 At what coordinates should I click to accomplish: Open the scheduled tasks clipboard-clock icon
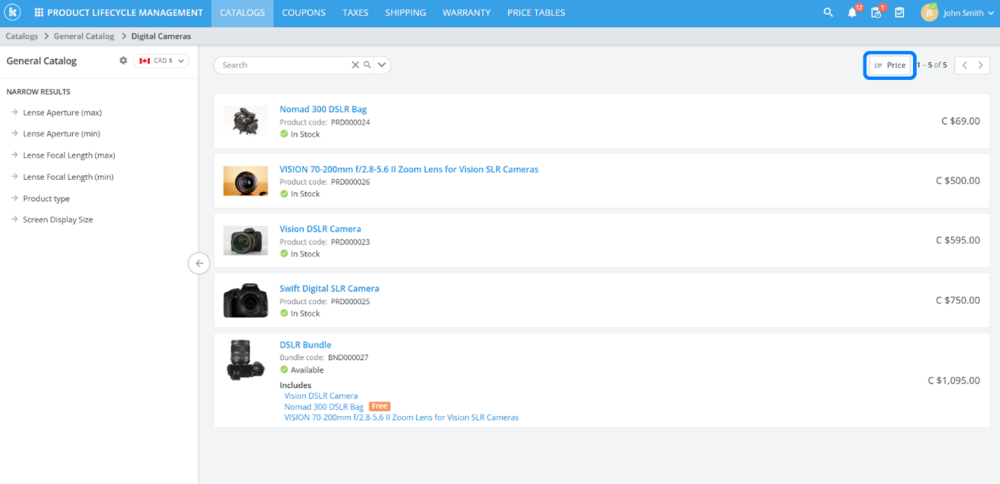876,13
